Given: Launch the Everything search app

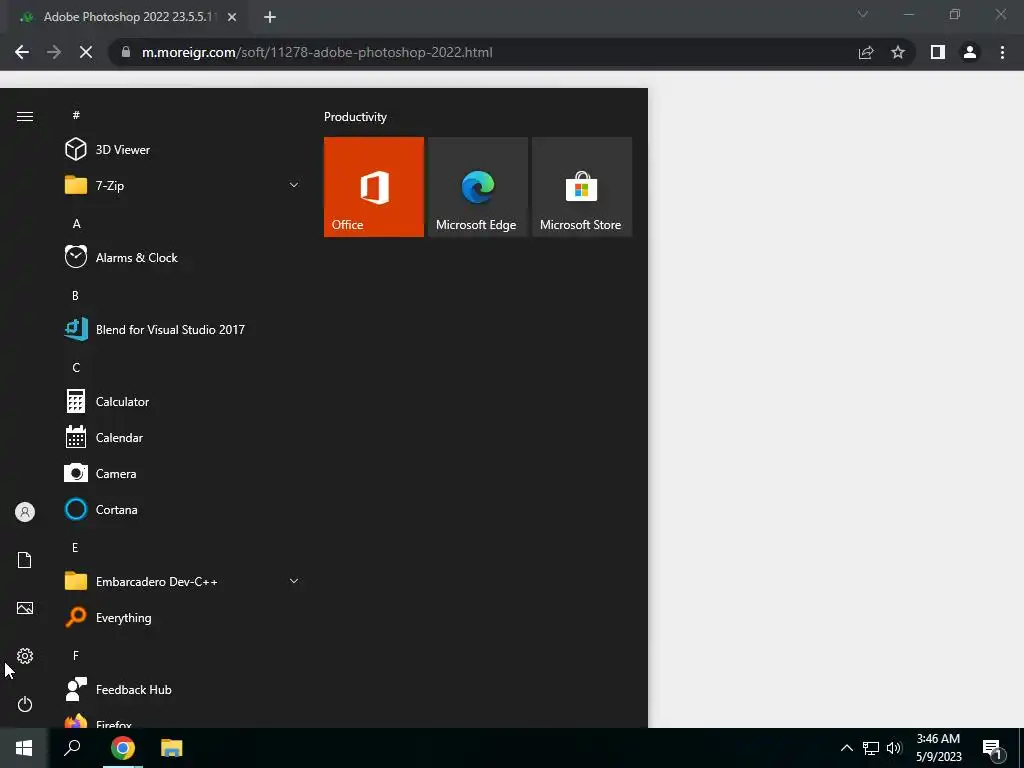Looking at the screenshot, I should tap(183, 617).
